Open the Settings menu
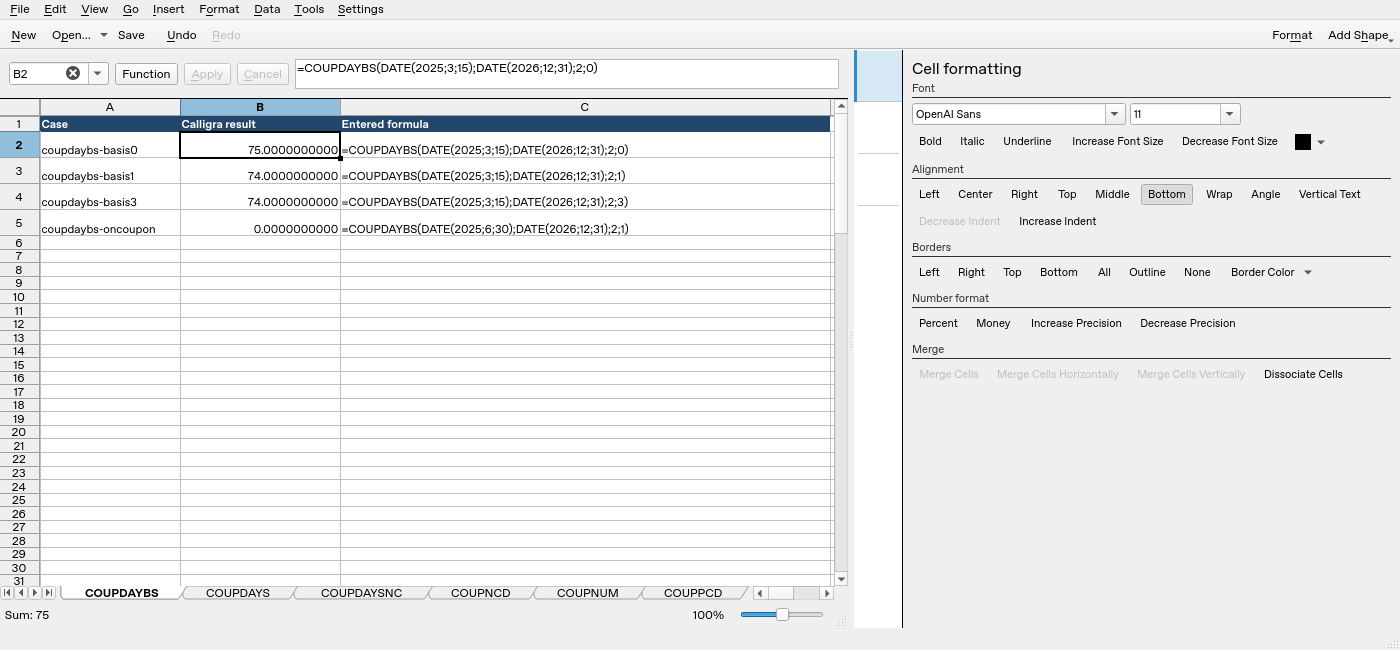 [x=360, y=9]
